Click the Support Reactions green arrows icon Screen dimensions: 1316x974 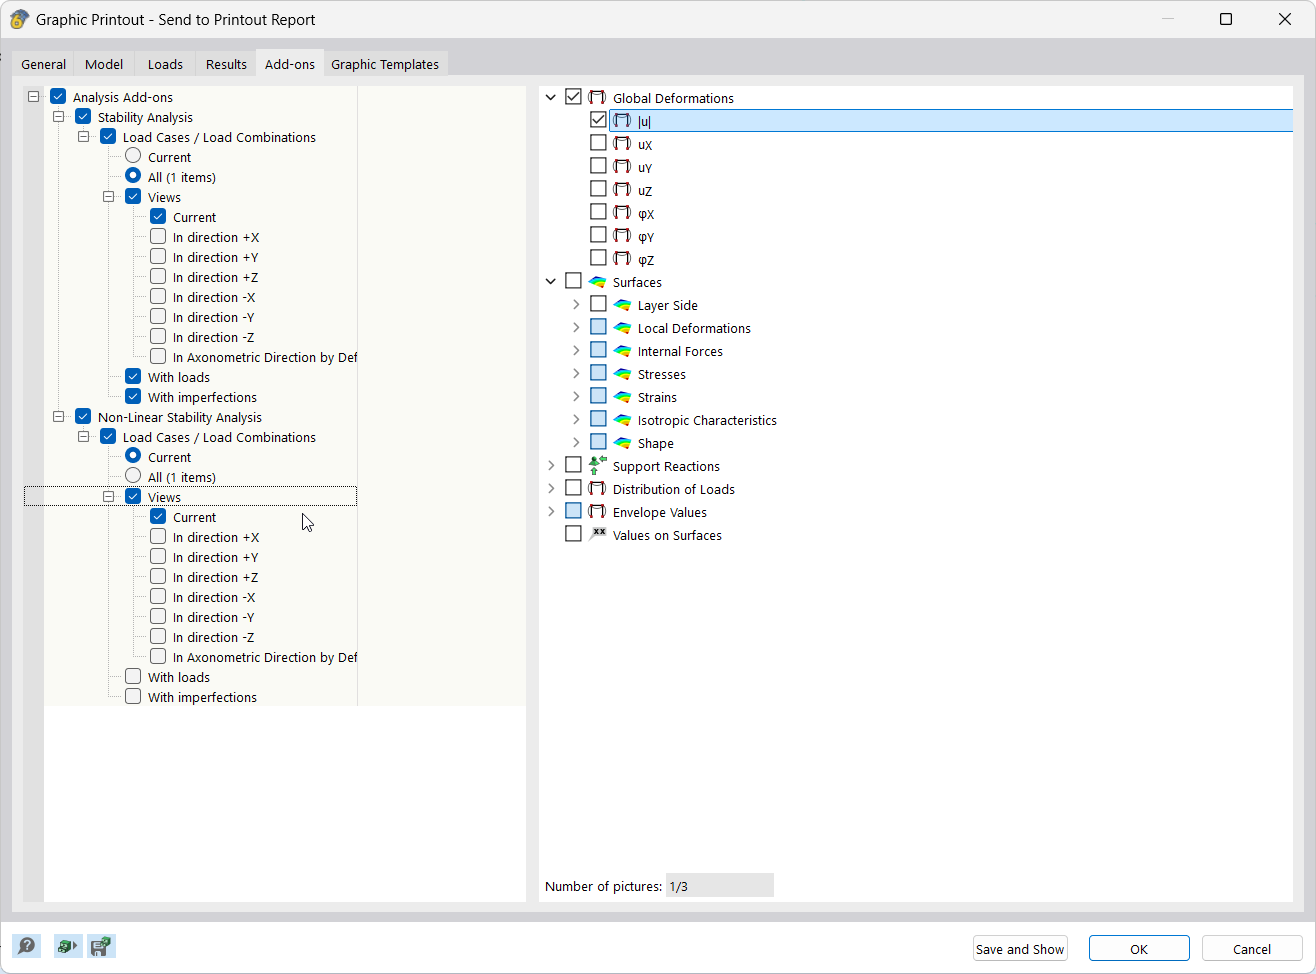[597, 466]
